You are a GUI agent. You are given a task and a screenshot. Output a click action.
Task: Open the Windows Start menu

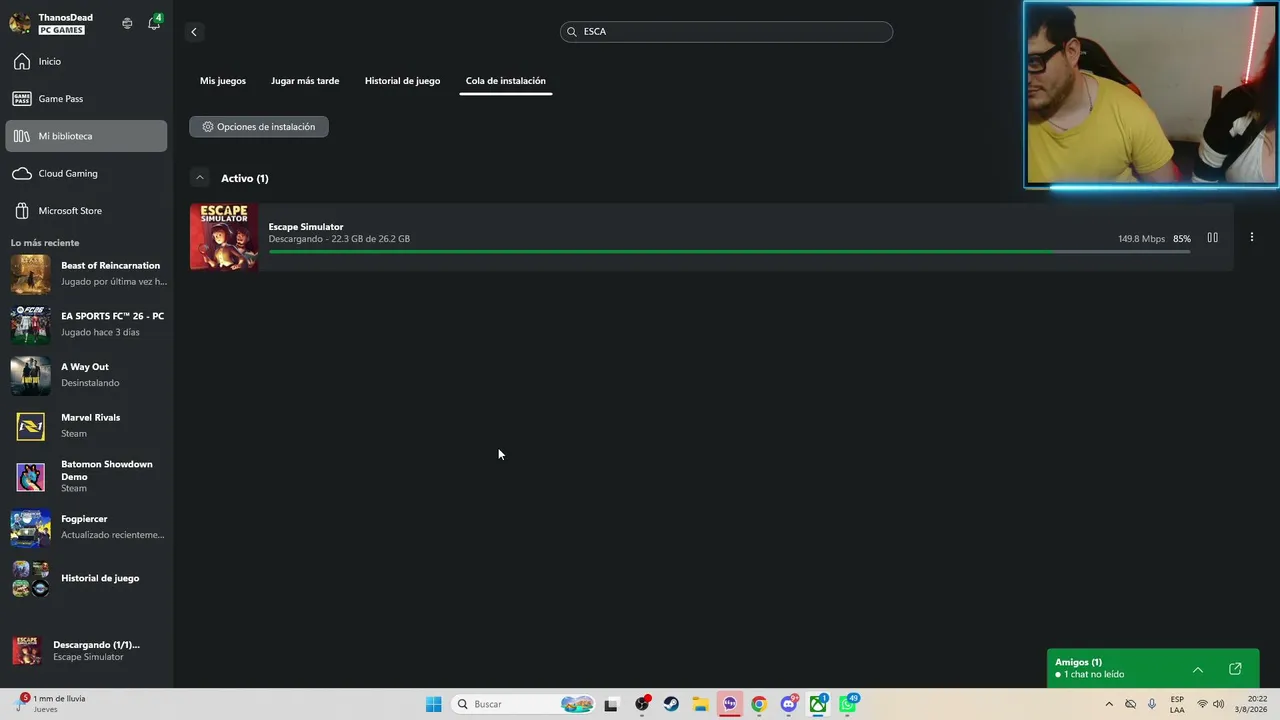[x=433, y=704]
